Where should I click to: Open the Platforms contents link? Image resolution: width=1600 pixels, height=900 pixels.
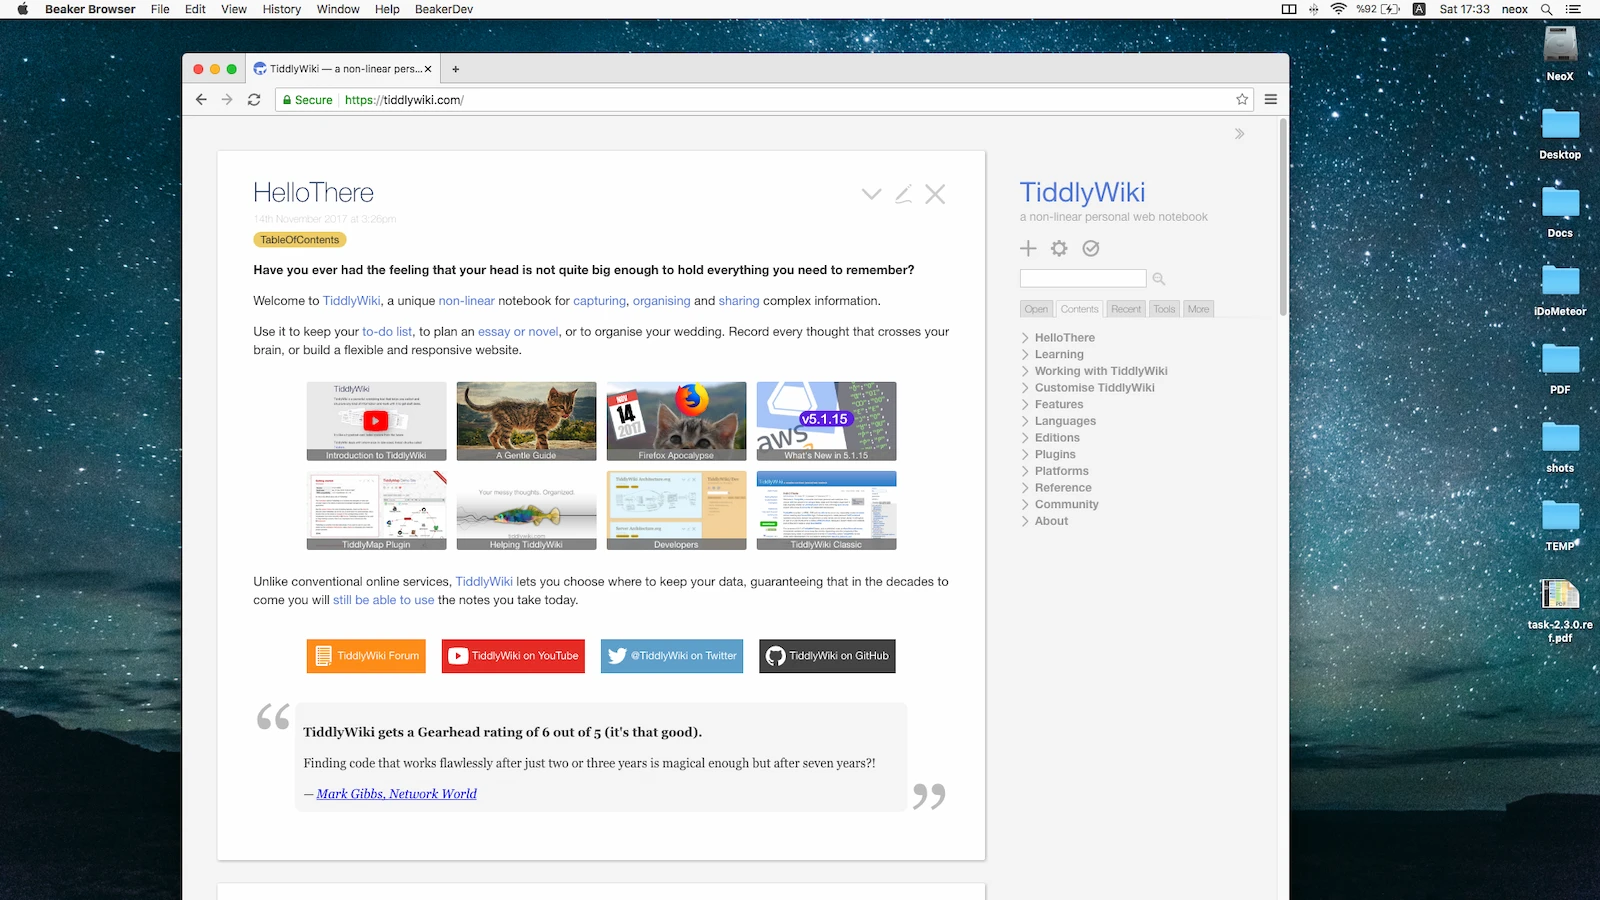[1061, 471]
